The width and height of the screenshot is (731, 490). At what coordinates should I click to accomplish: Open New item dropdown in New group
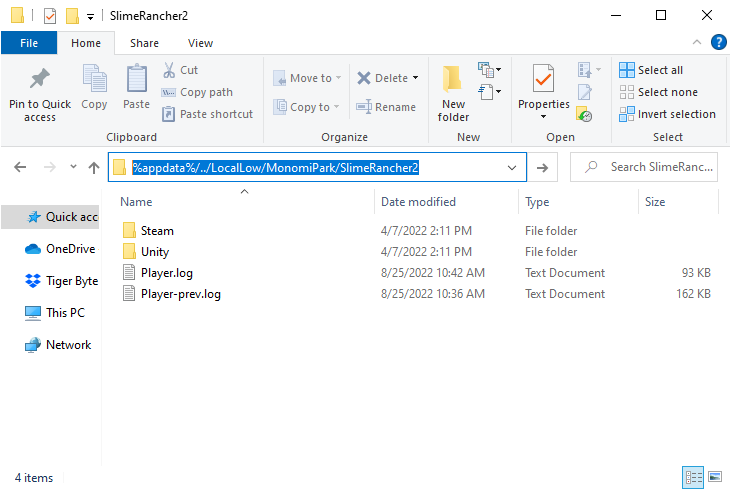tap(489, 70)
